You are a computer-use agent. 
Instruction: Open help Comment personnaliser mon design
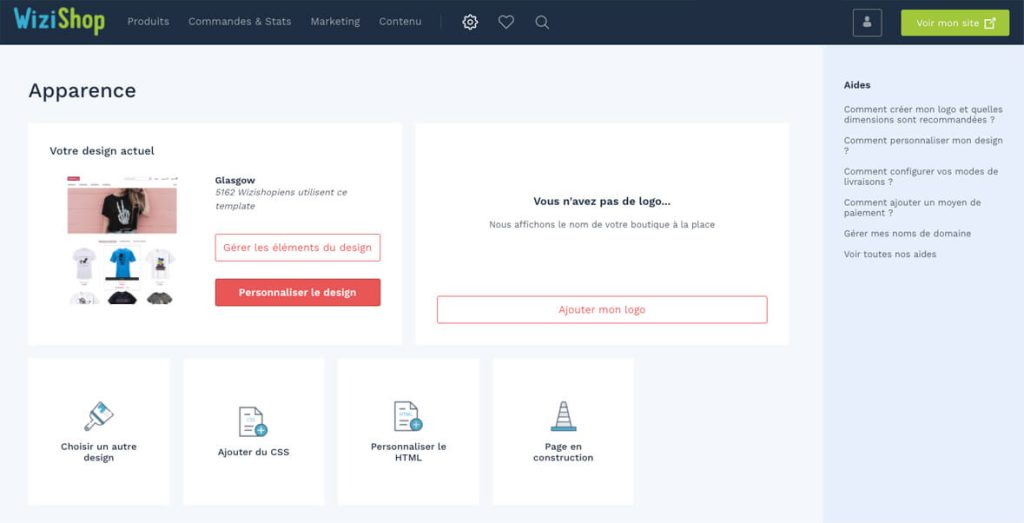click(x=923, y=146)
